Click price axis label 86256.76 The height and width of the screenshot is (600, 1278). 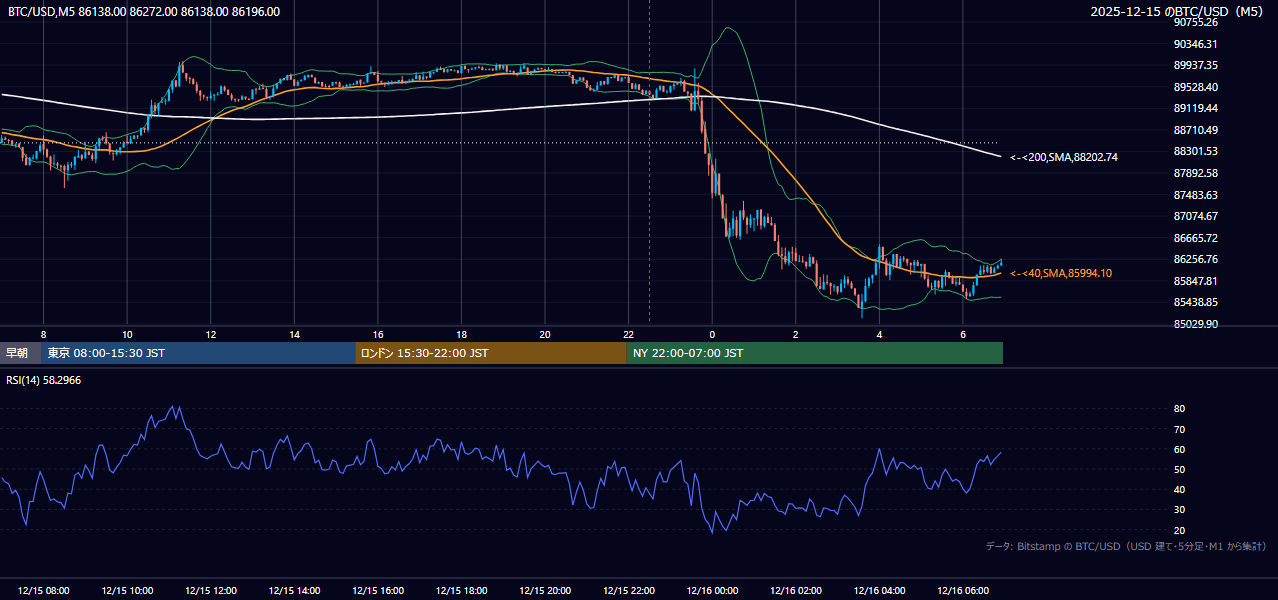tap(1196, 259)
